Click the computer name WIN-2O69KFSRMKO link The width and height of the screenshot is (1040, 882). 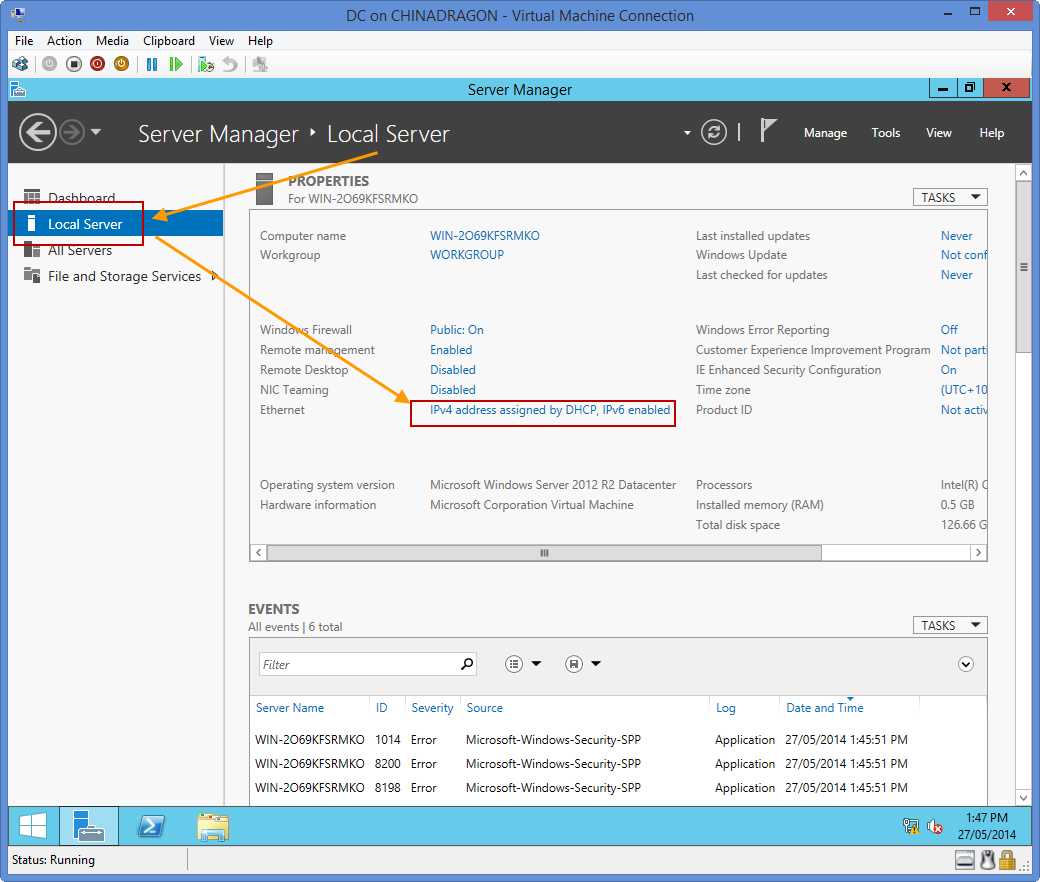pyautogui.click(x=485, y=235)
